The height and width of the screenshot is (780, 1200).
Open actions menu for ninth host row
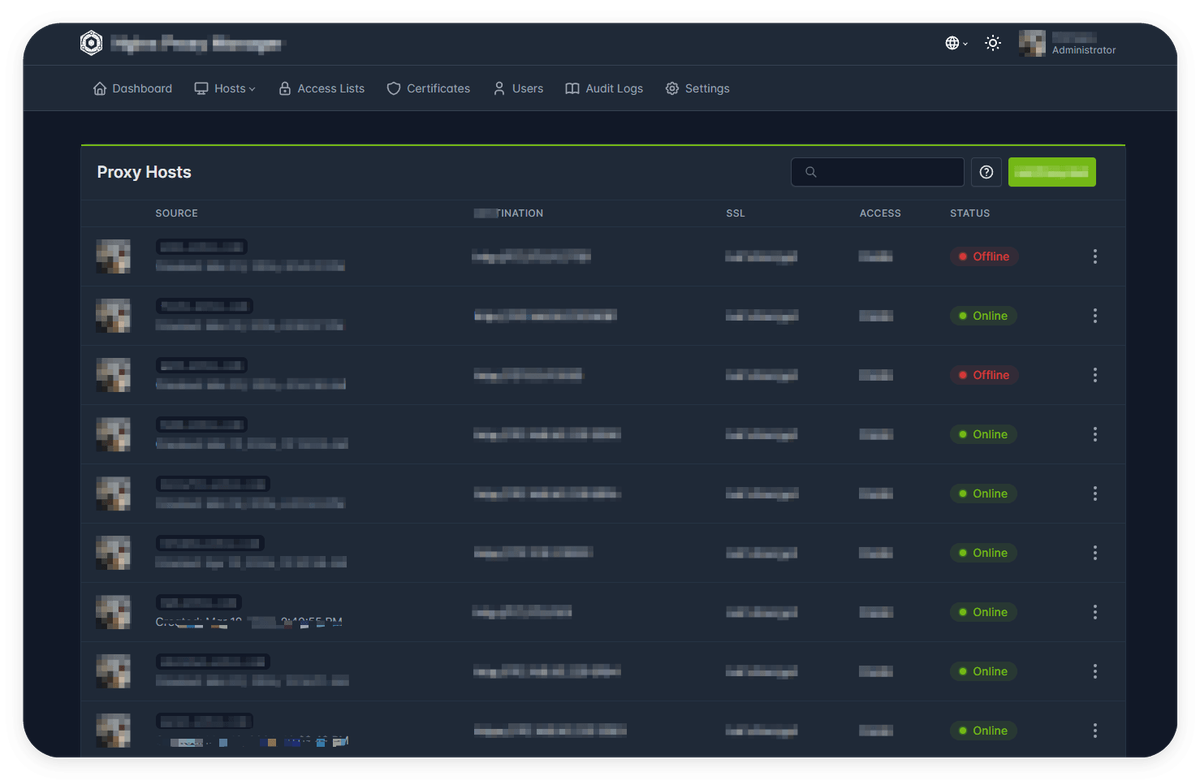1095,731
